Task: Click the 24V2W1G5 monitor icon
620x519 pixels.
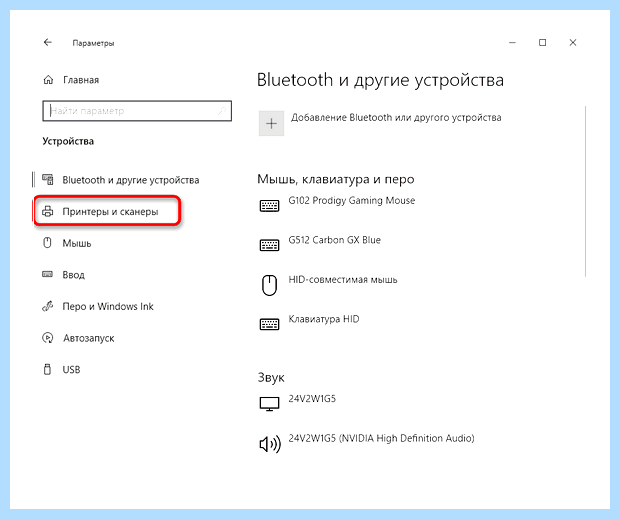Action: click(x=269, y=404)
